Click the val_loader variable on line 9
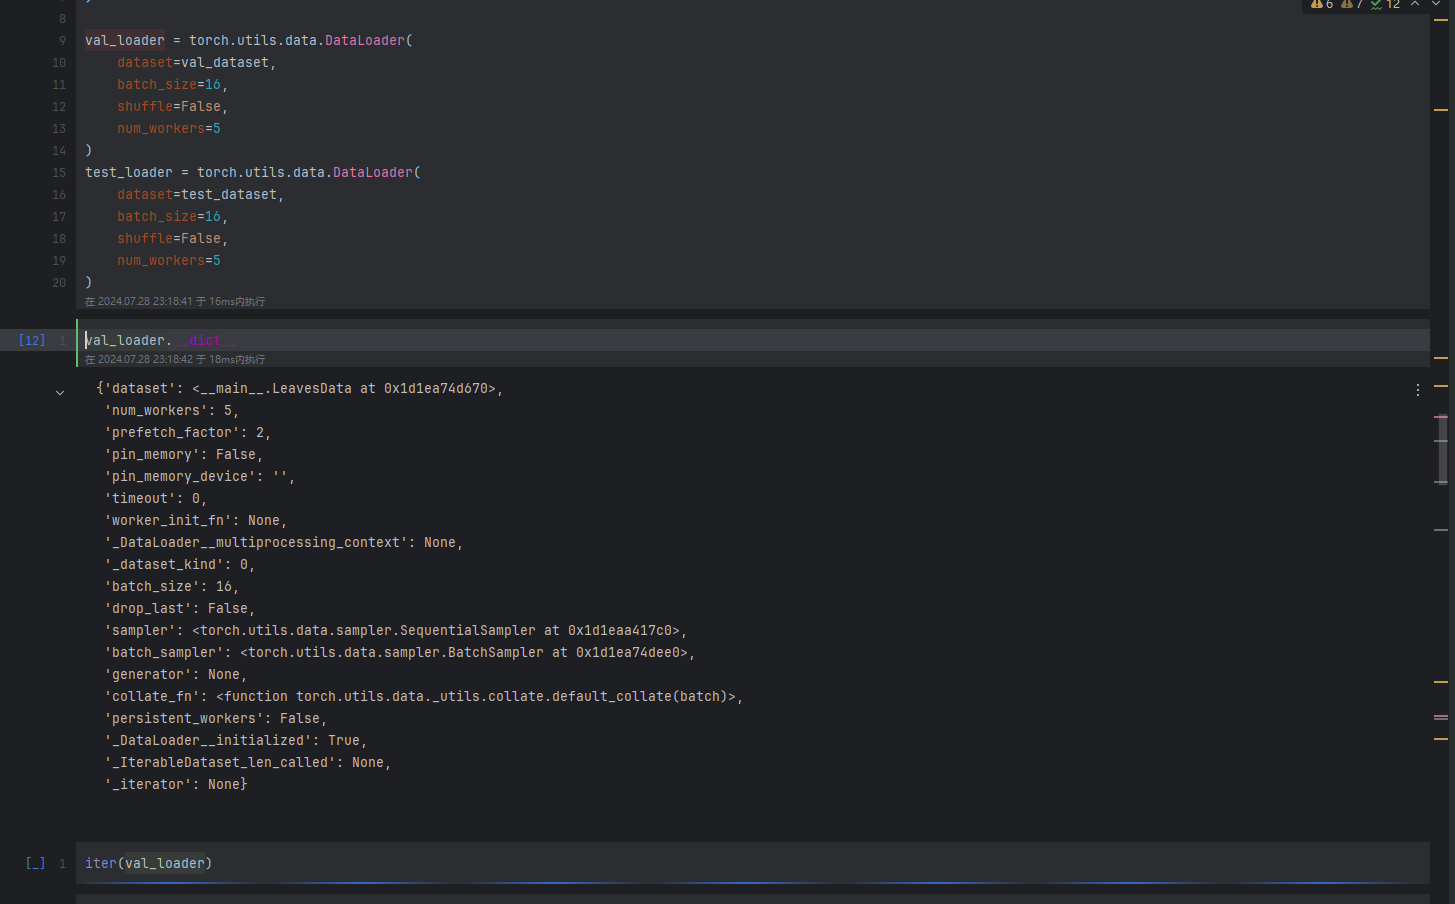 pyautogui.click(x=125, y=41)
